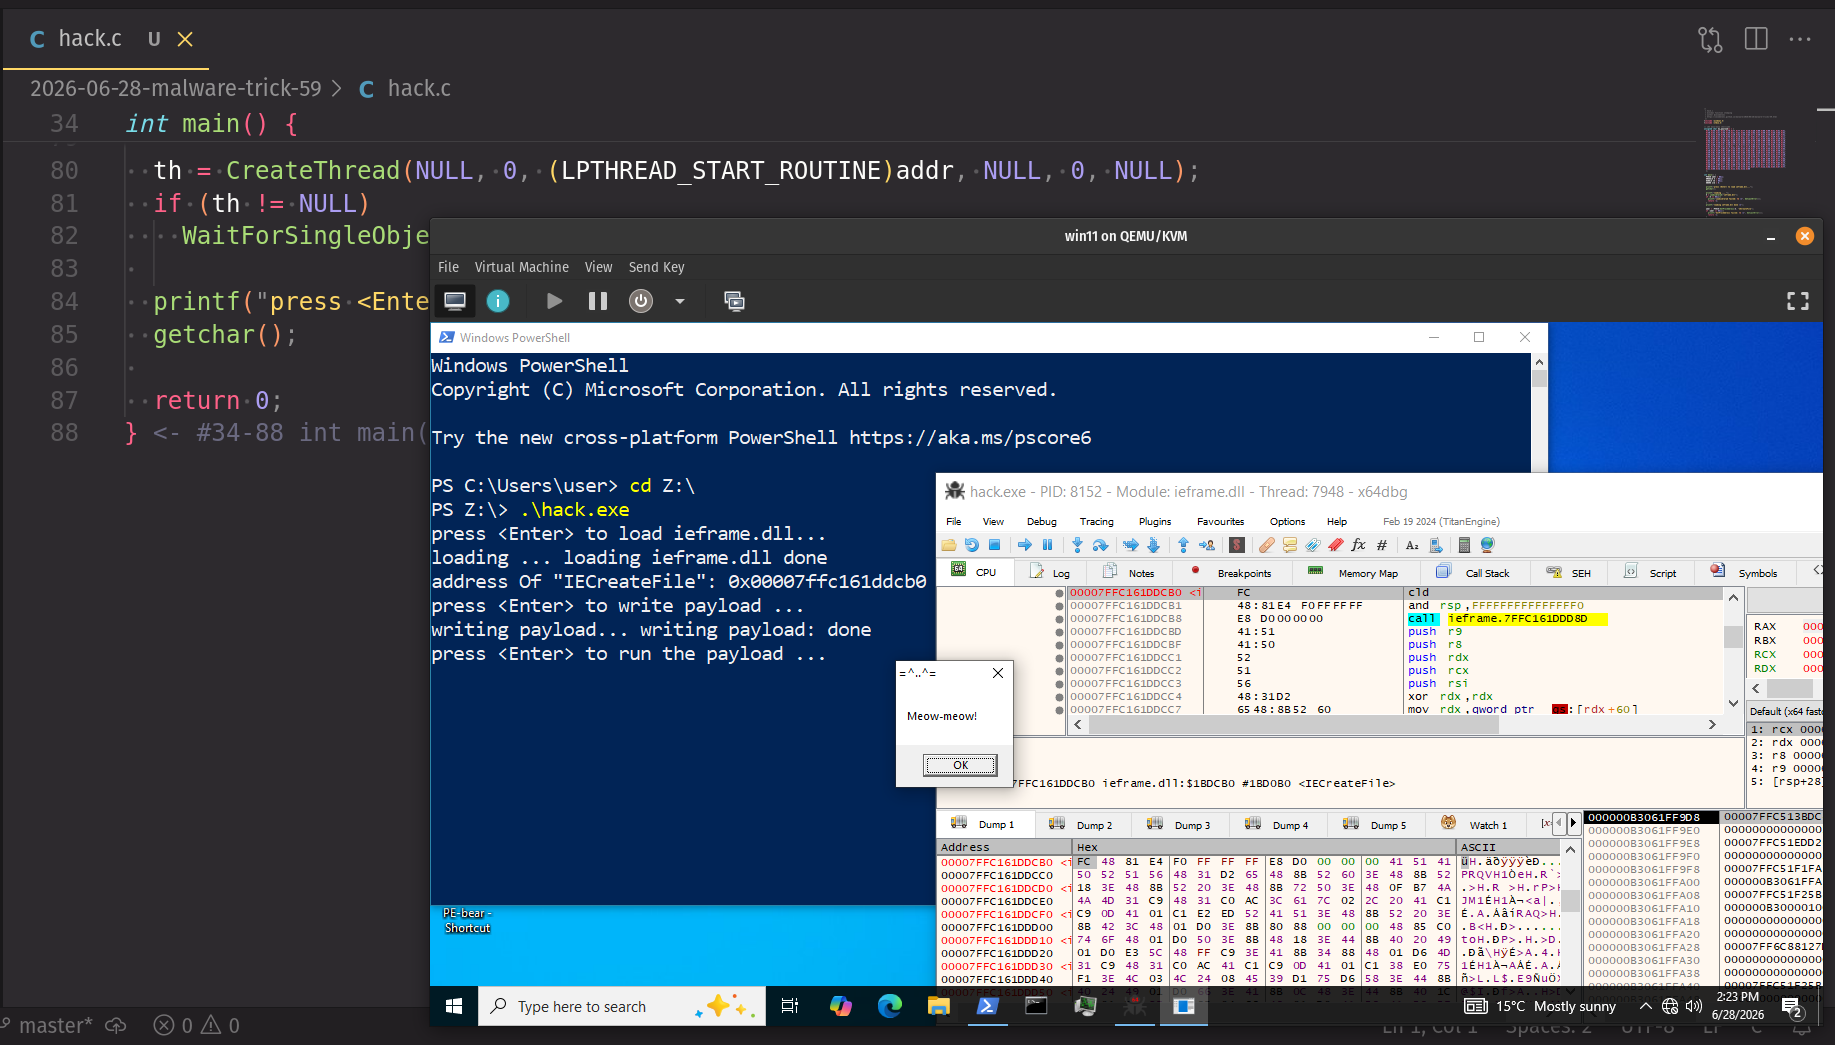
Task: Open the Scylla plugin icon
Action: pyautogui.click(x=1237, y=545)
